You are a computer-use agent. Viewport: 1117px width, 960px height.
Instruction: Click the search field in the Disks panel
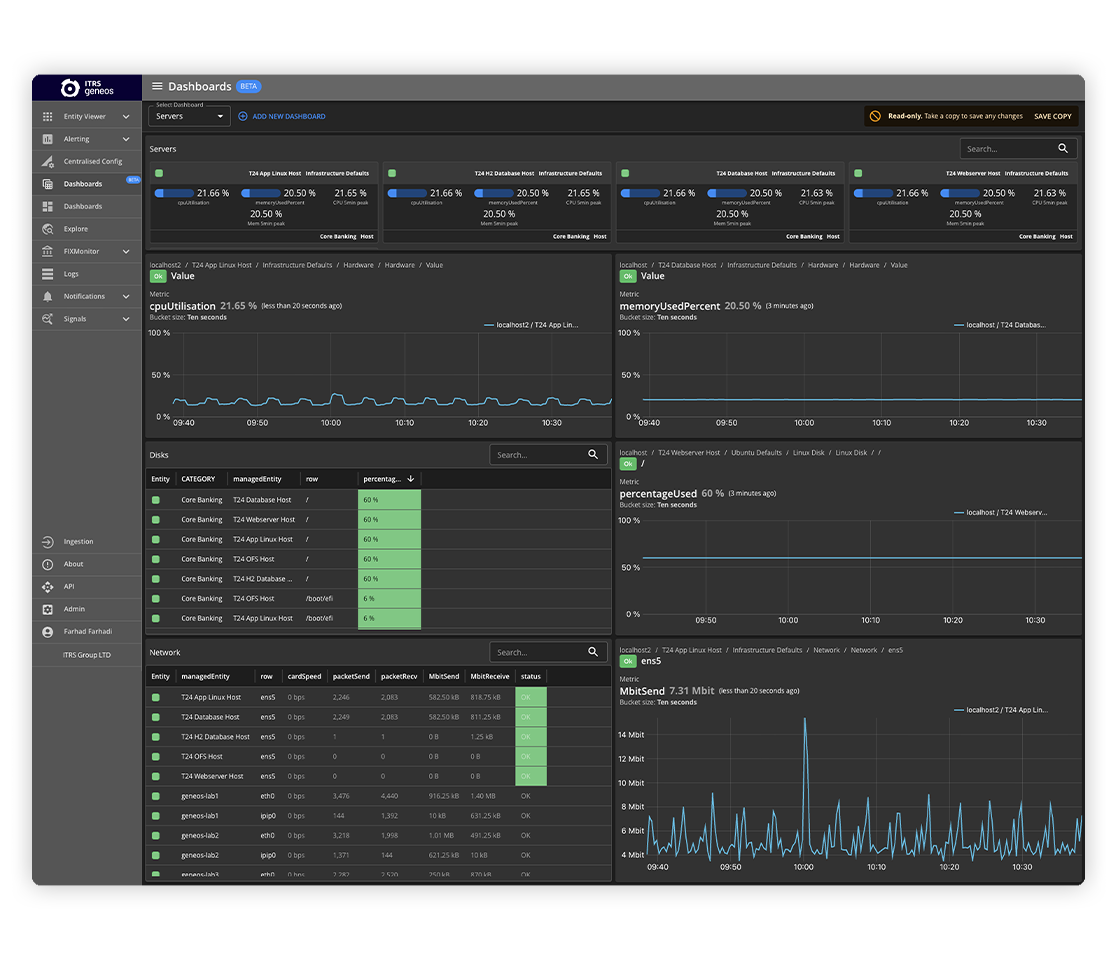point(540,454)
